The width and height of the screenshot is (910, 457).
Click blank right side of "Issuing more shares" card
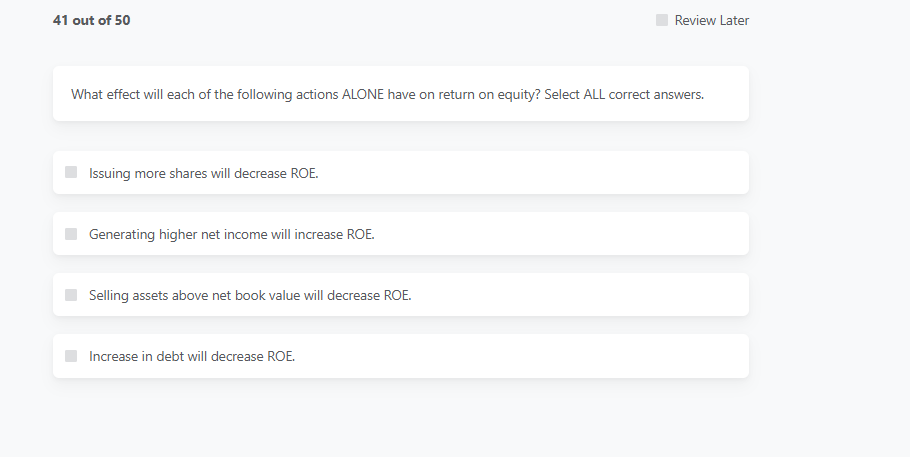(600, 173)
